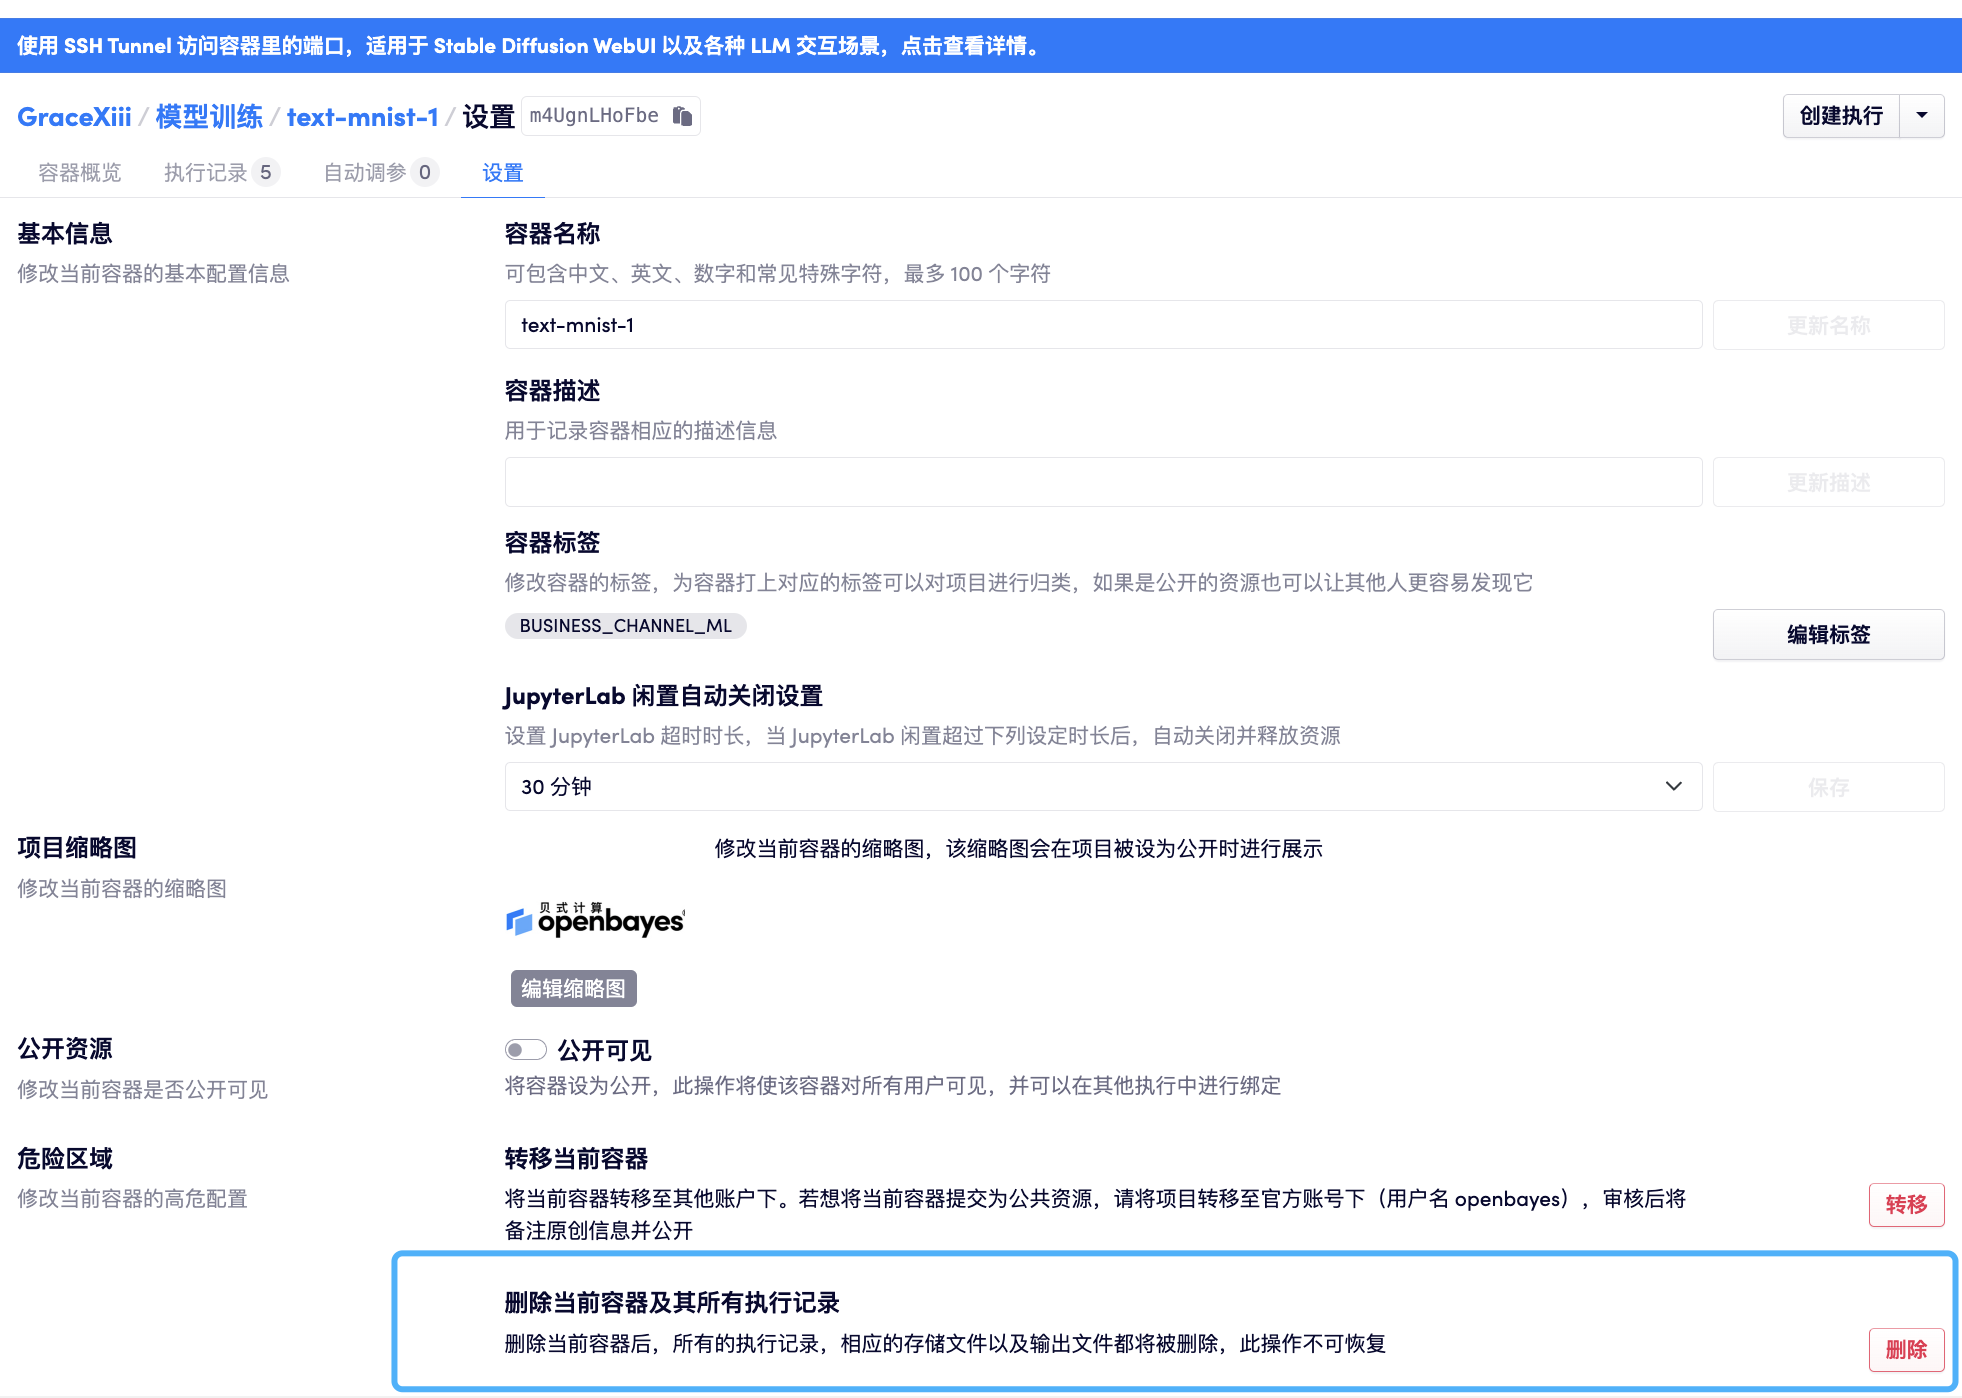Click the 更新描述 button
Screen dimensions: 1962x1398
[1828, 482]
